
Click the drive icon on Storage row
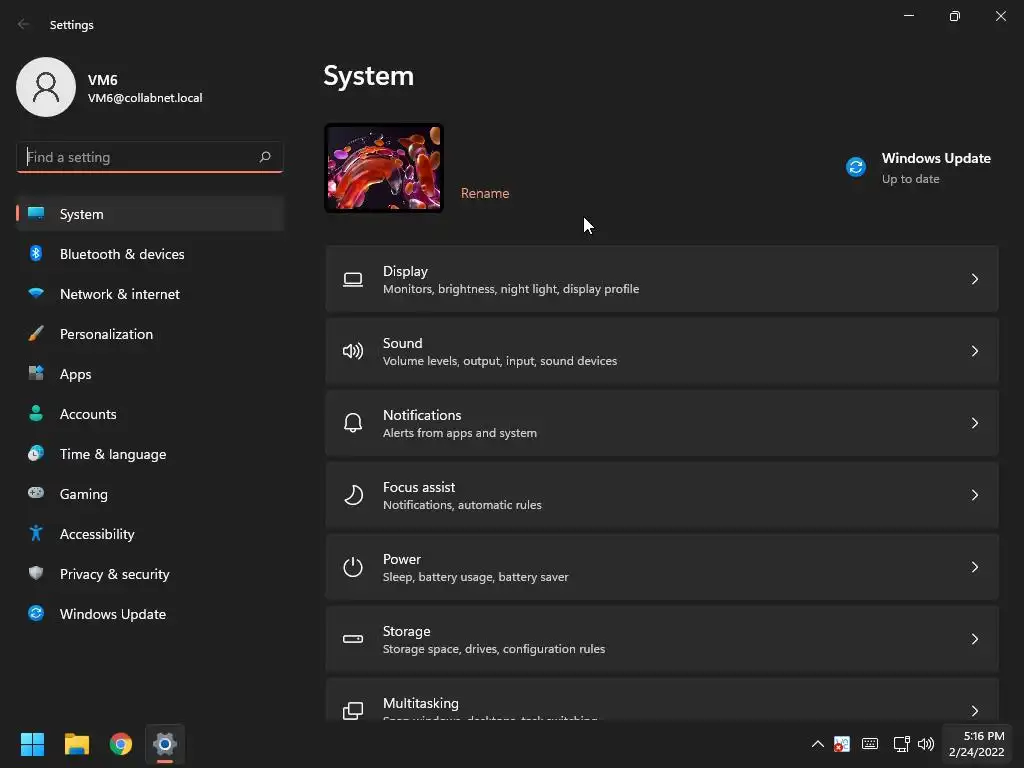click(x=353, y=639)
